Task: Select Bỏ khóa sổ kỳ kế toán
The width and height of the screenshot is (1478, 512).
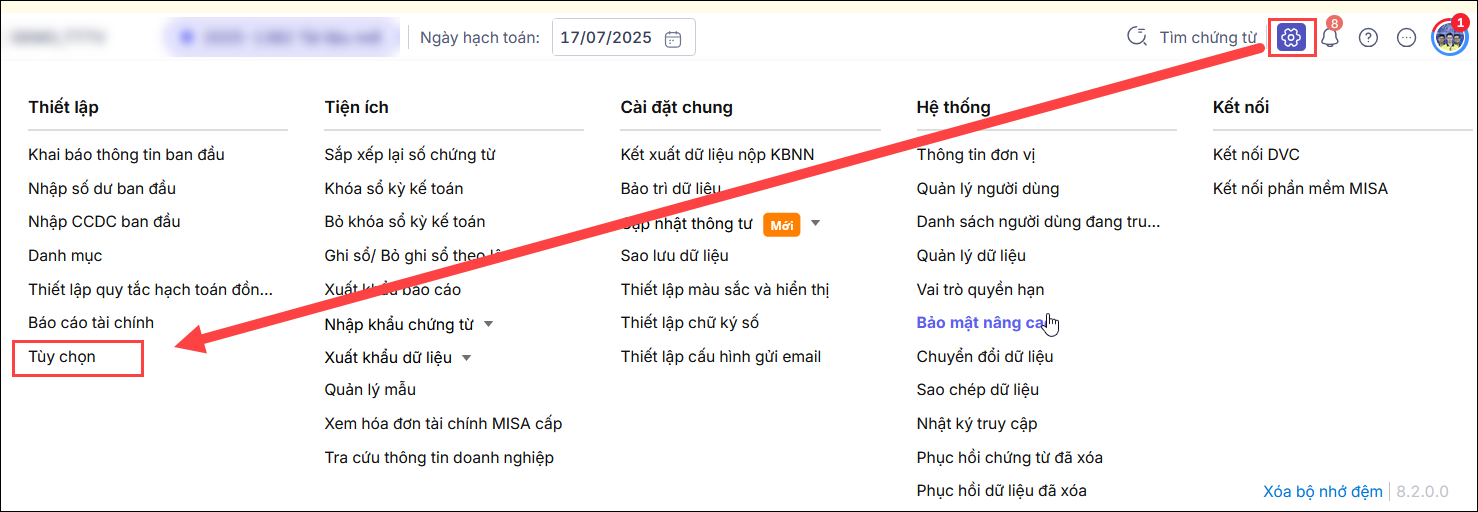Action: (x=405, y=222)
